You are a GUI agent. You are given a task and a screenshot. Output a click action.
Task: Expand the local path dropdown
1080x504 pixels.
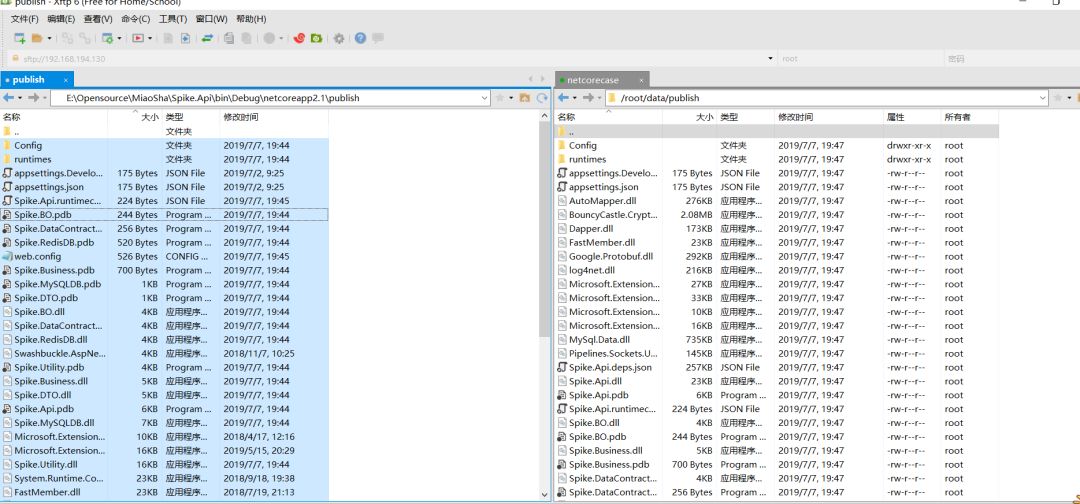486,98
